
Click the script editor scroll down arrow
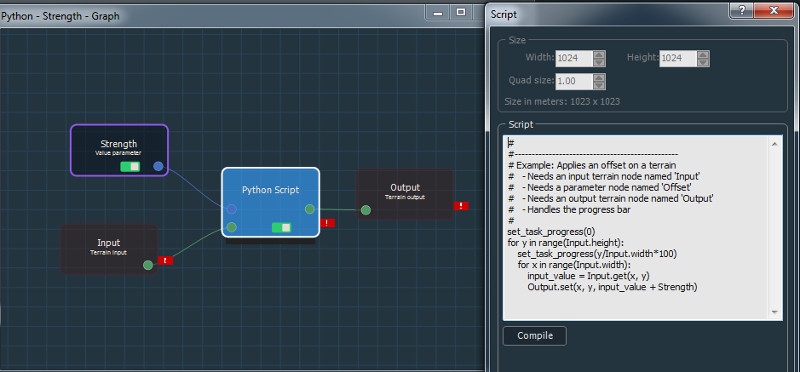[x=774, y=311]
